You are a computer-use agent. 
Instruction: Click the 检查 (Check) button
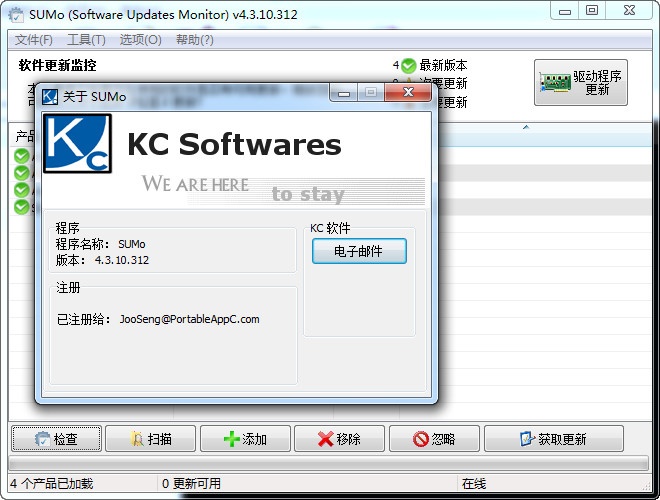[x=57, y=439]
